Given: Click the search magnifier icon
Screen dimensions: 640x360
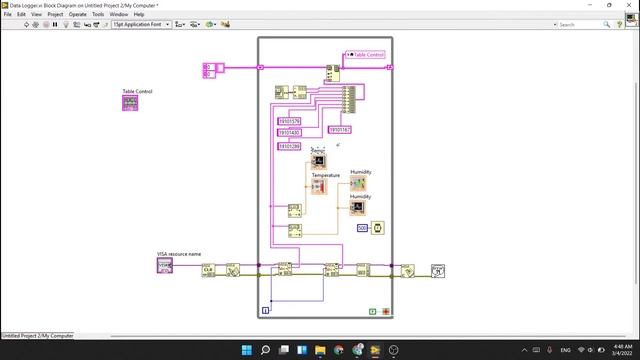Looking at the screenshot, I should pyautogui.click(x=607, y=25).
